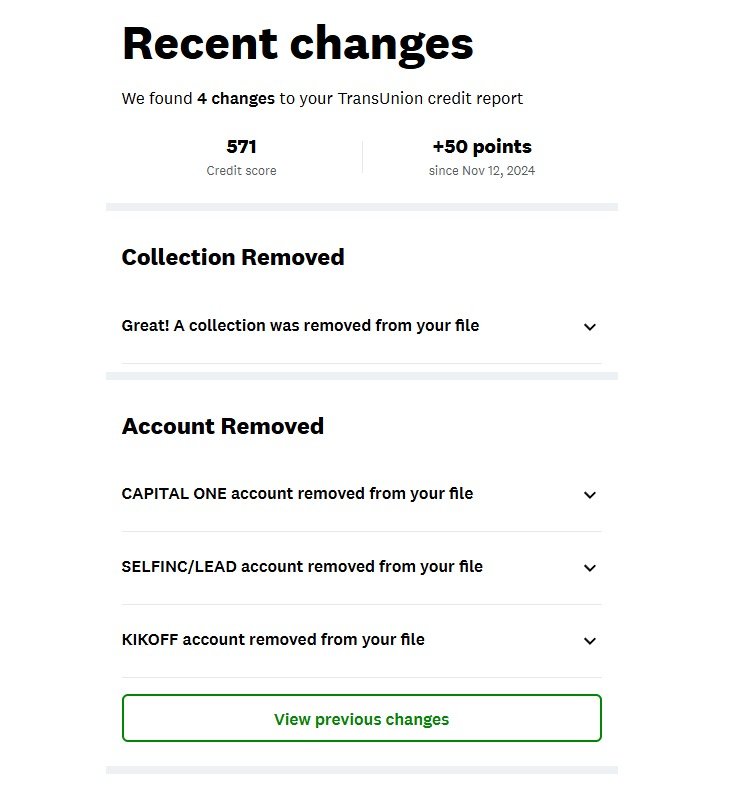Viewport: 744px width, 805px height.
Task: Click the 'Credit score' caption under 571
Action: click(241, 171)
